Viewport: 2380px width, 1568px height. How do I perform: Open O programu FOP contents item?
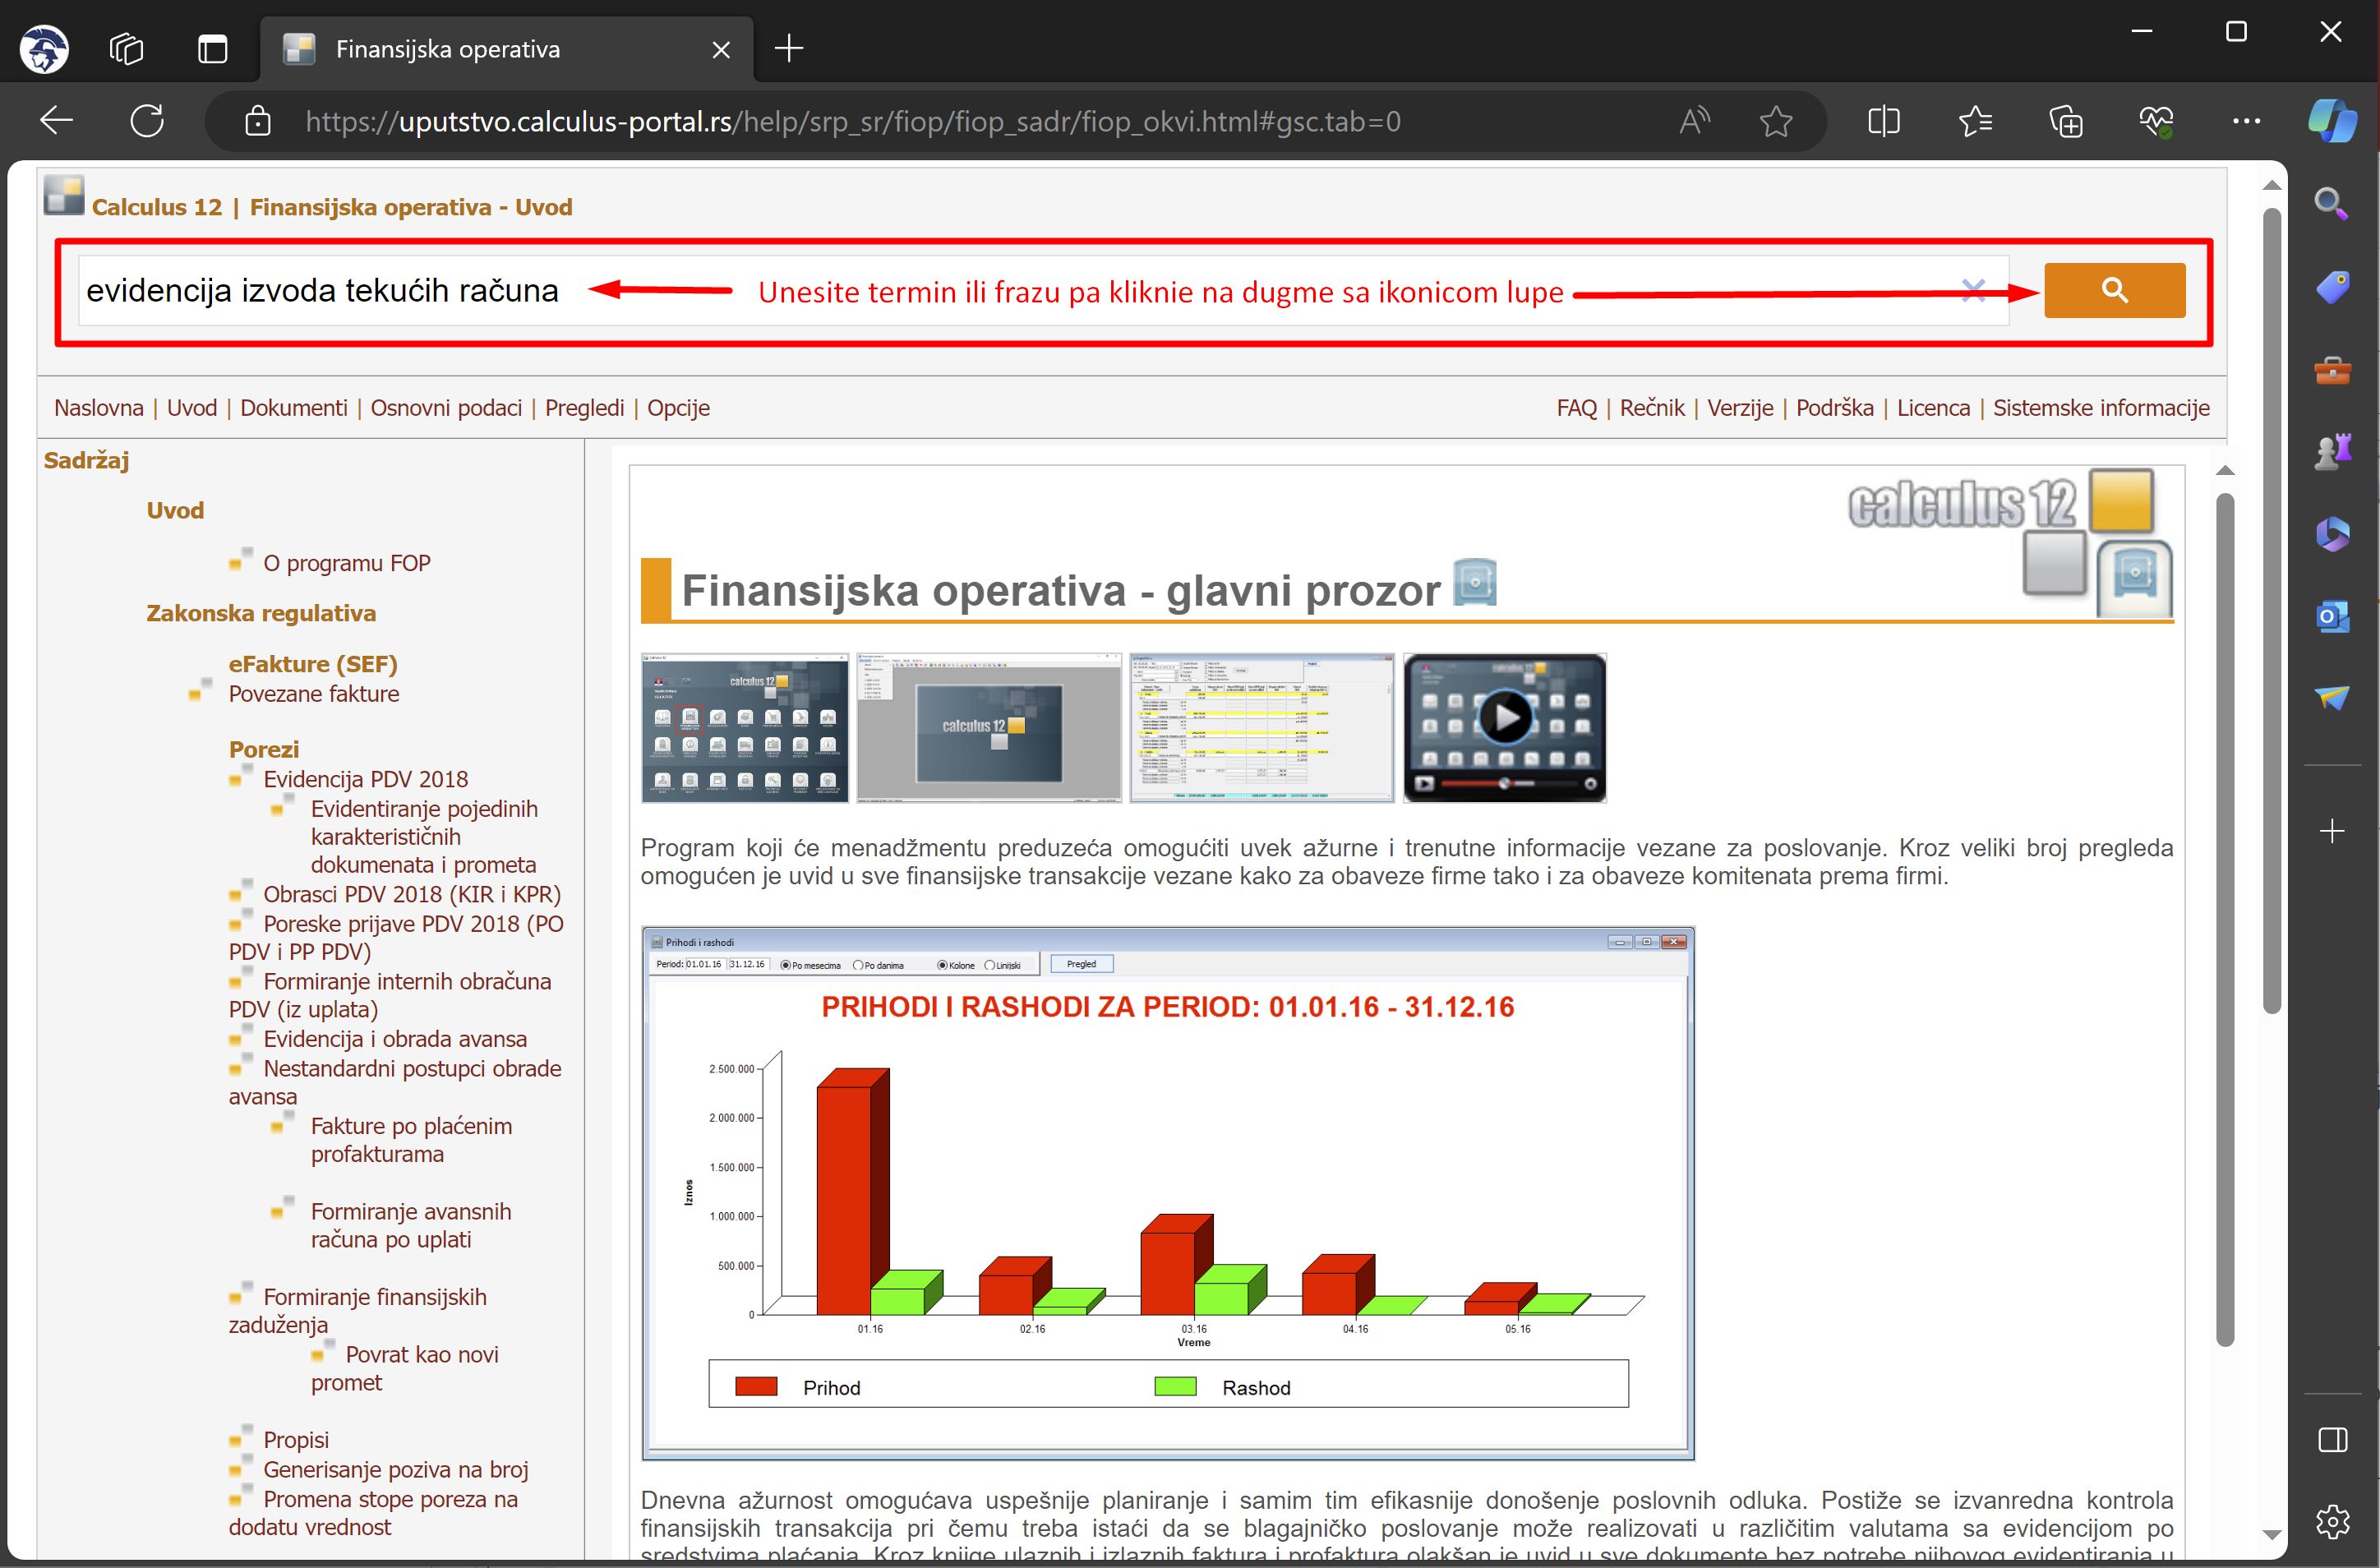(346, 563)
